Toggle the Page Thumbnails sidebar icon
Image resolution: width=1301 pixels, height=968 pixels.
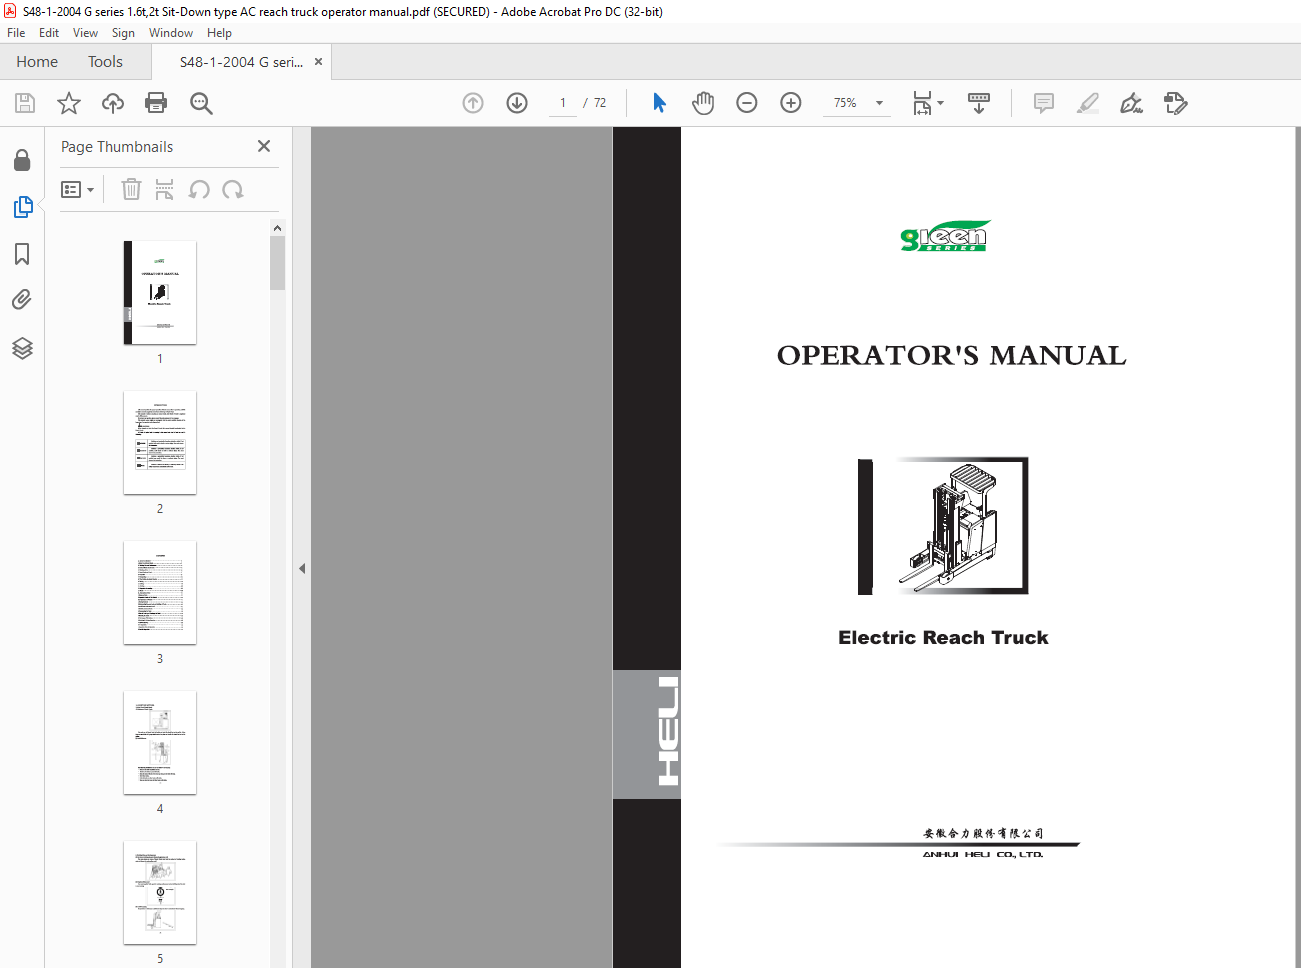click(x=22, y=207)
